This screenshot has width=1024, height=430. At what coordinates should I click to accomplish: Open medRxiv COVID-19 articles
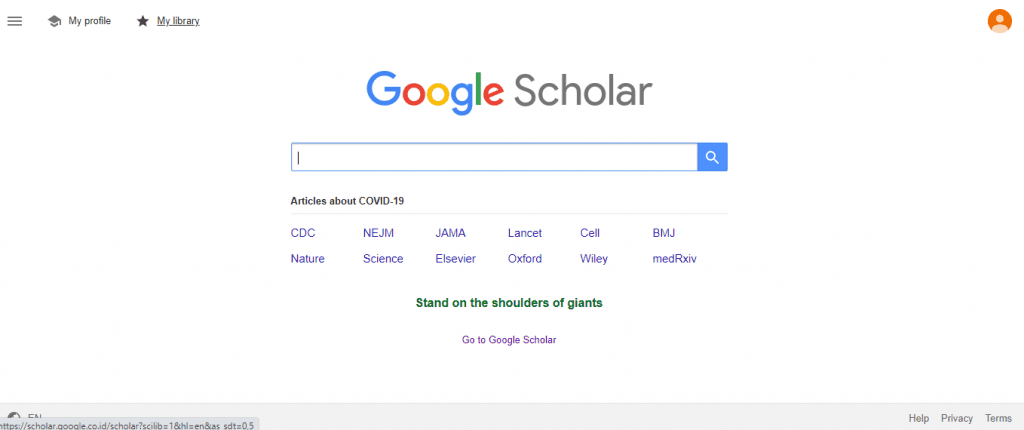(x=674, y=259)
